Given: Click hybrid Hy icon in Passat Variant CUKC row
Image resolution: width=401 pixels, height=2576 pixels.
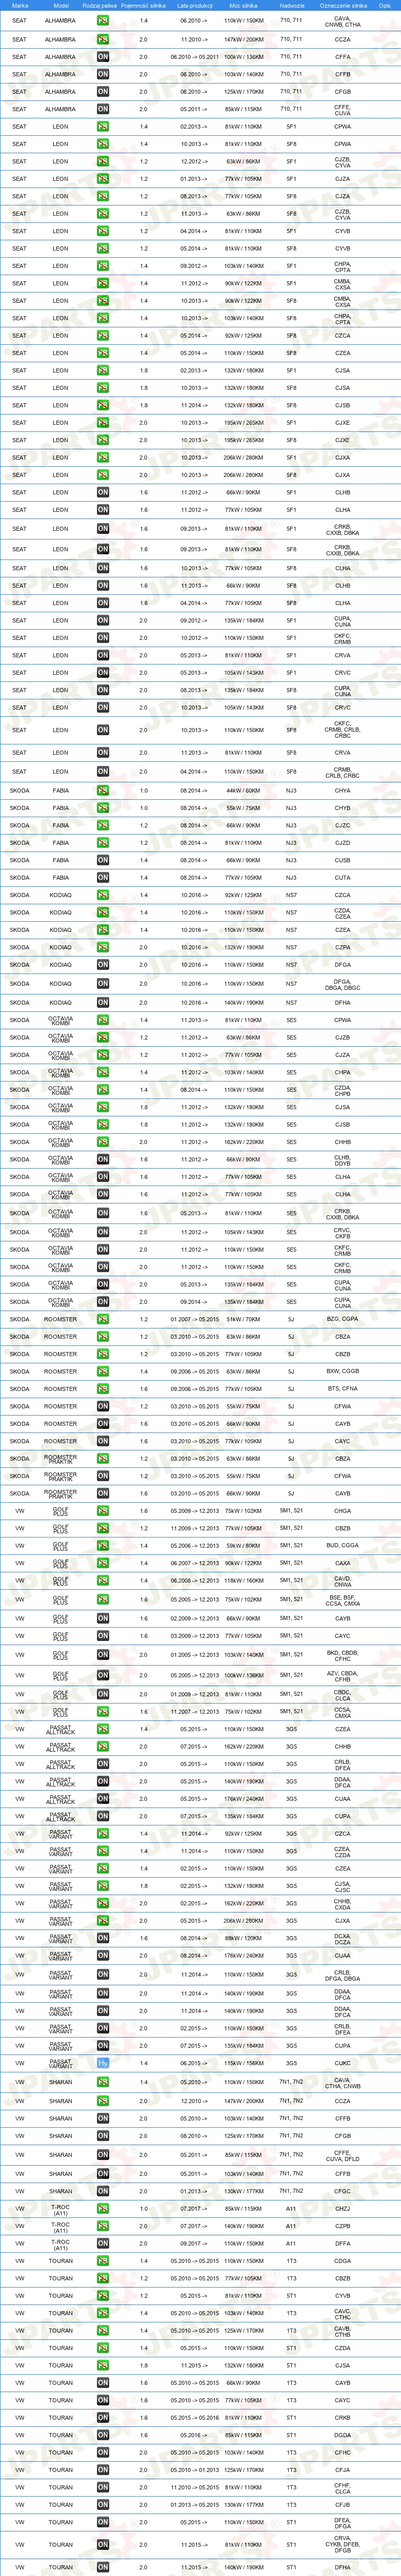Looking at the screenshot, I should [103, 2063].
